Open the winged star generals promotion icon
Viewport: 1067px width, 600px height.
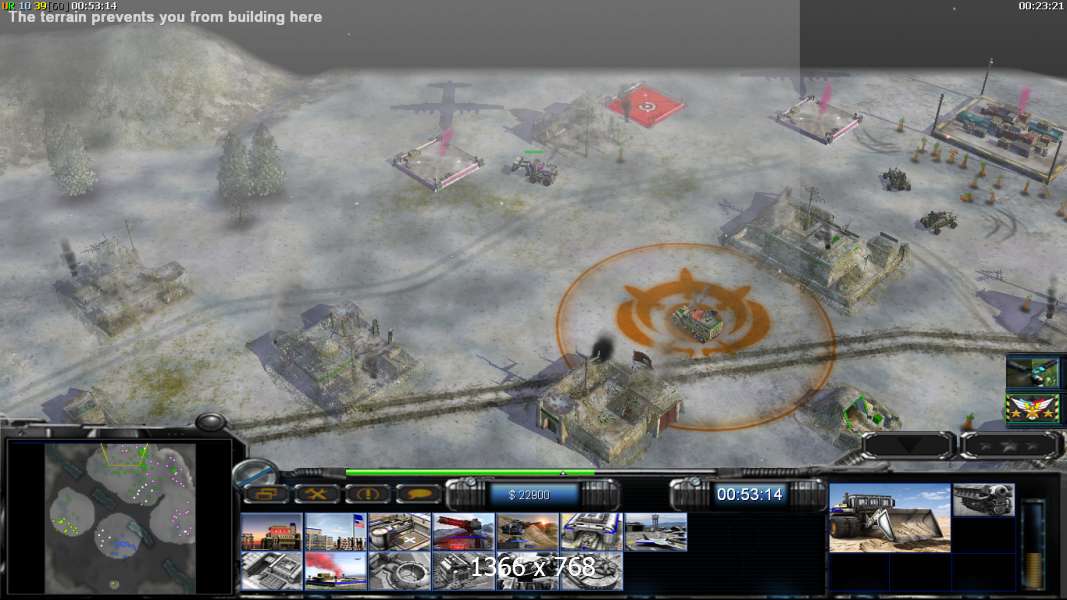[x=1032, y=409]
